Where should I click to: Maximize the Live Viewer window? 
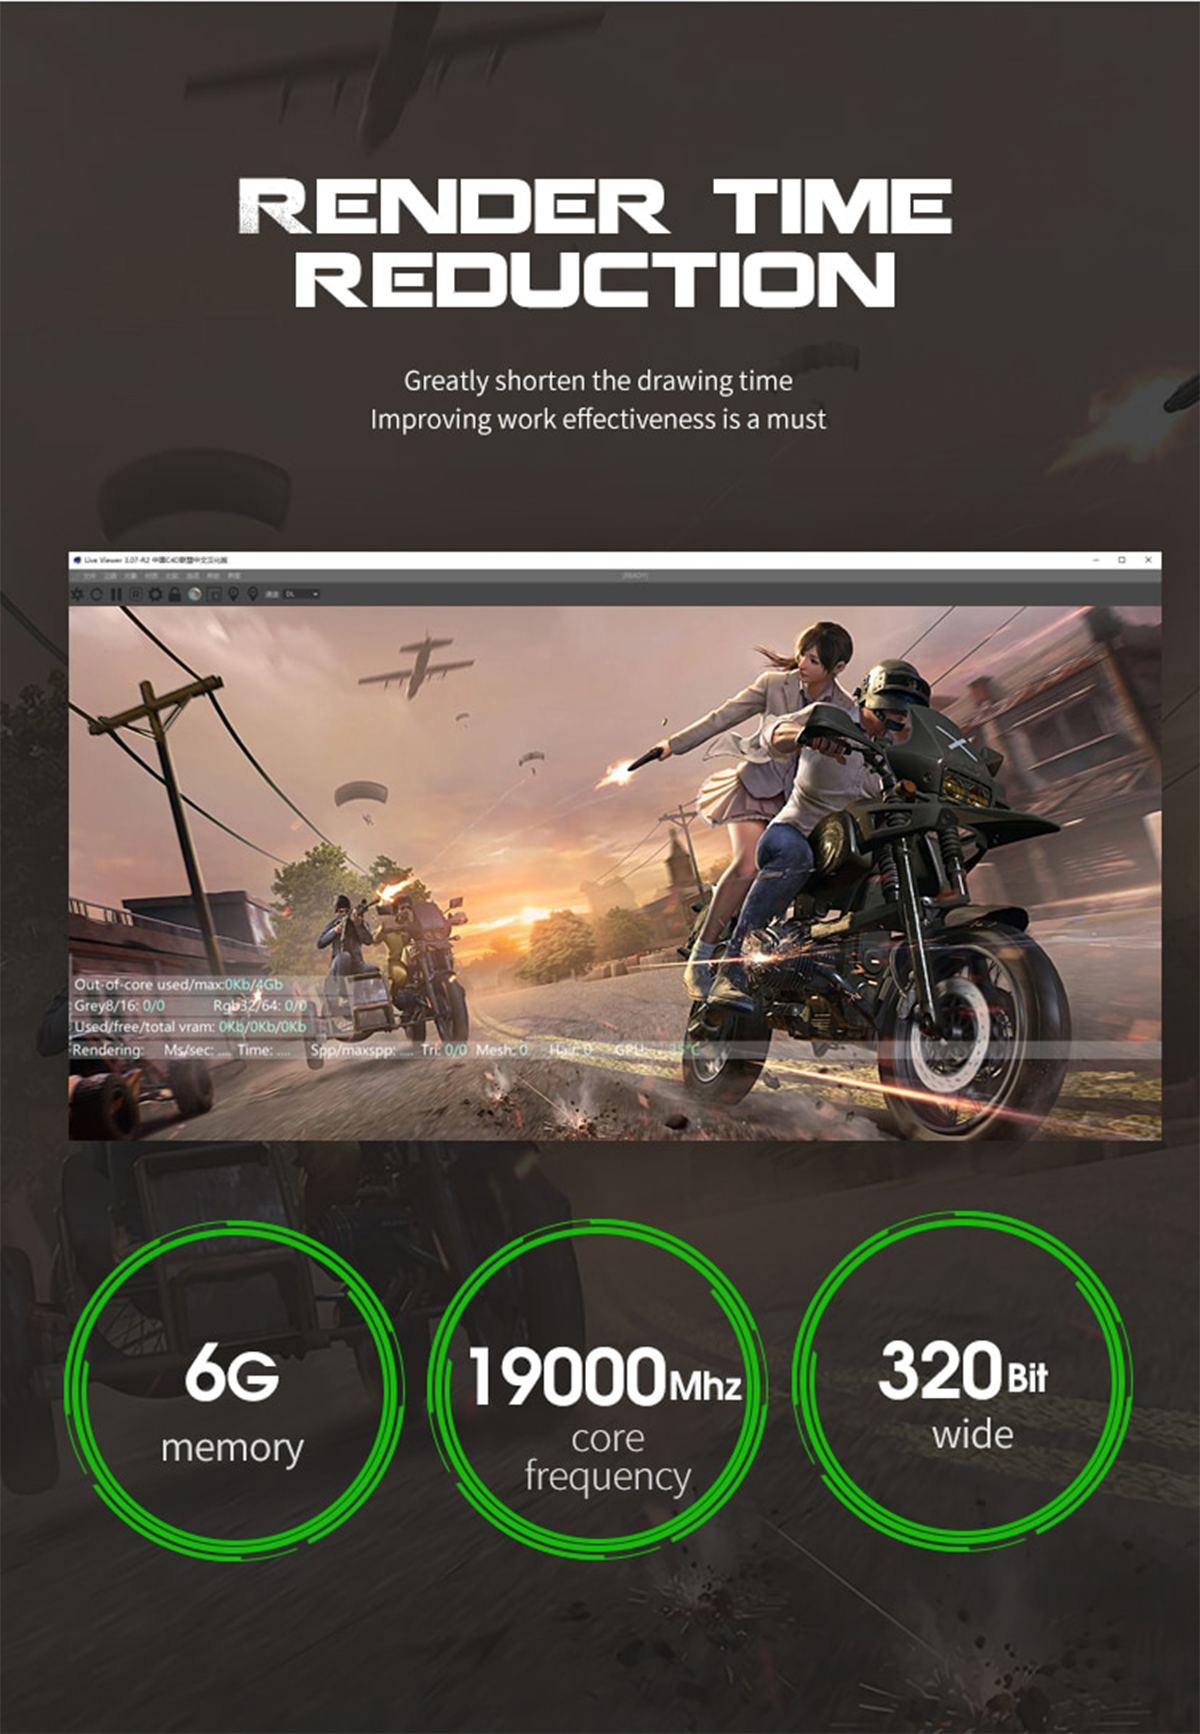click(1122, 560)
